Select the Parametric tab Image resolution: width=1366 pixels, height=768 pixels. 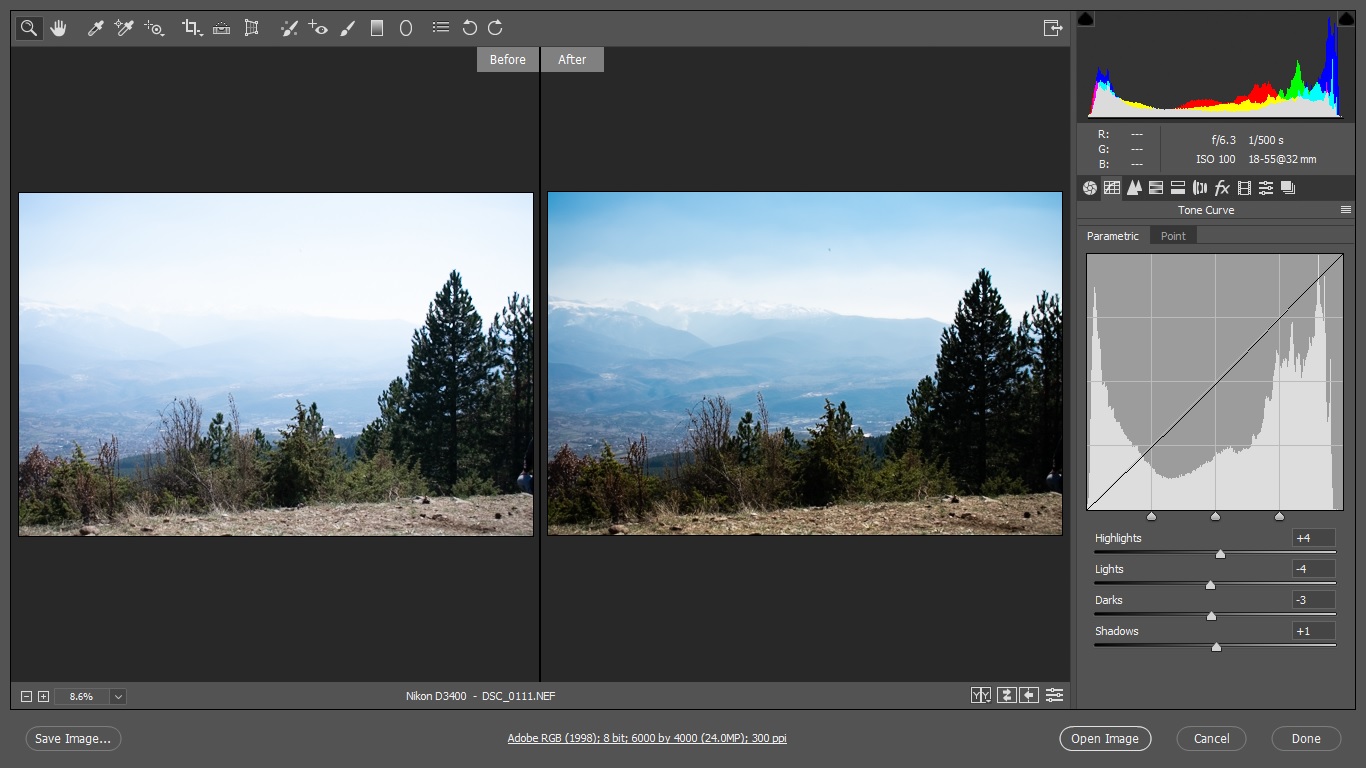pyautogui.click(x=1113, y=236)
